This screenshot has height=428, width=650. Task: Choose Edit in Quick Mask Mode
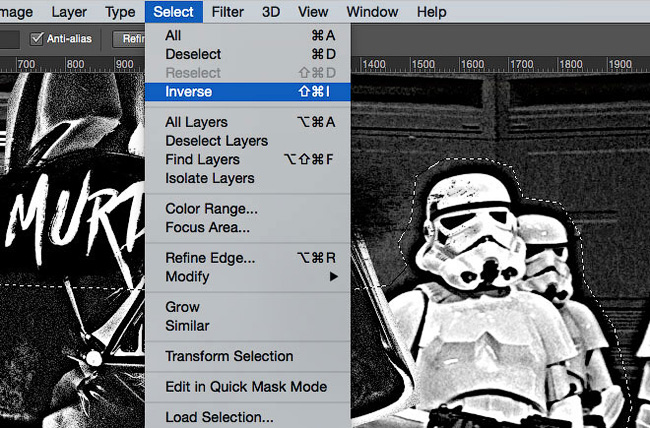248,387
